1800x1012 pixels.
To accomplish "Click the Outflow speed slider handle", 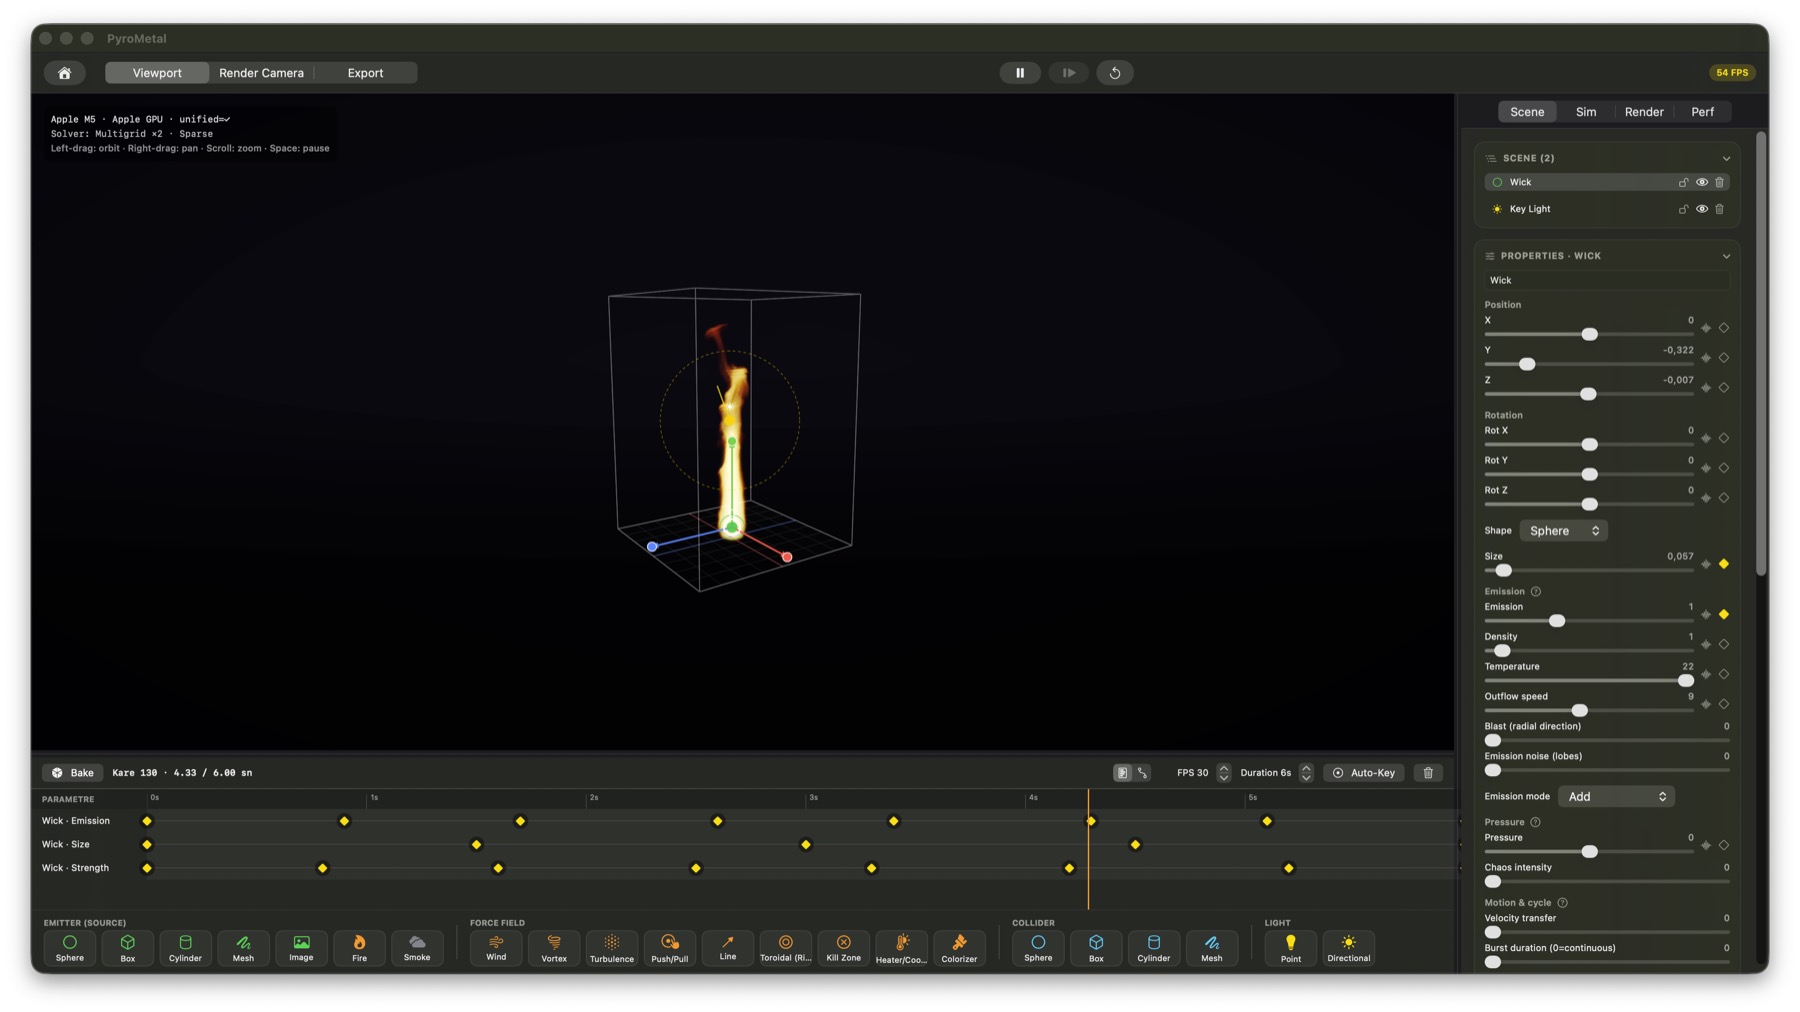I will pyautogui.click(x=1580, y=711).
